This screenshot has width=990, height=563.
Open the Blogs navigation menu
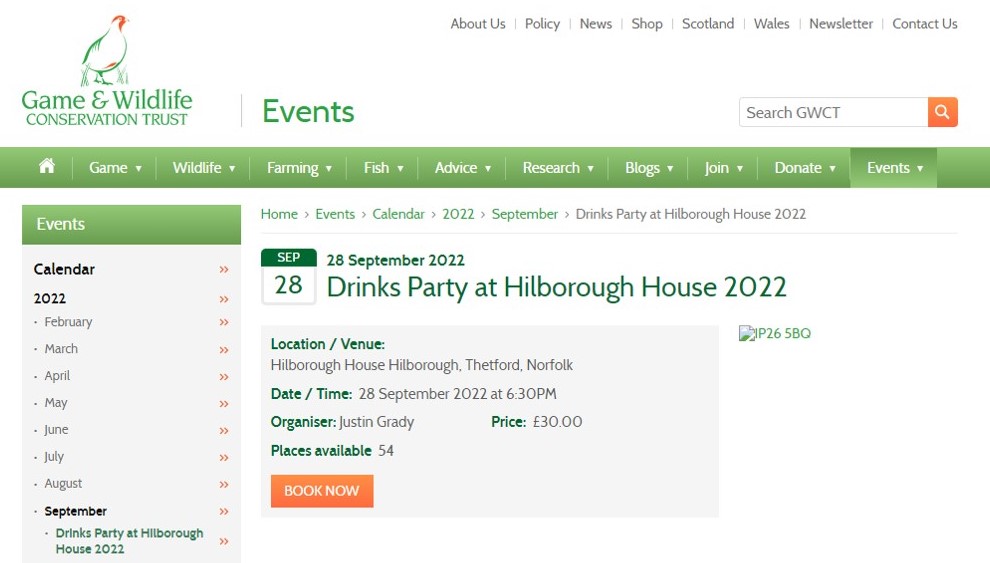[648, 168]
